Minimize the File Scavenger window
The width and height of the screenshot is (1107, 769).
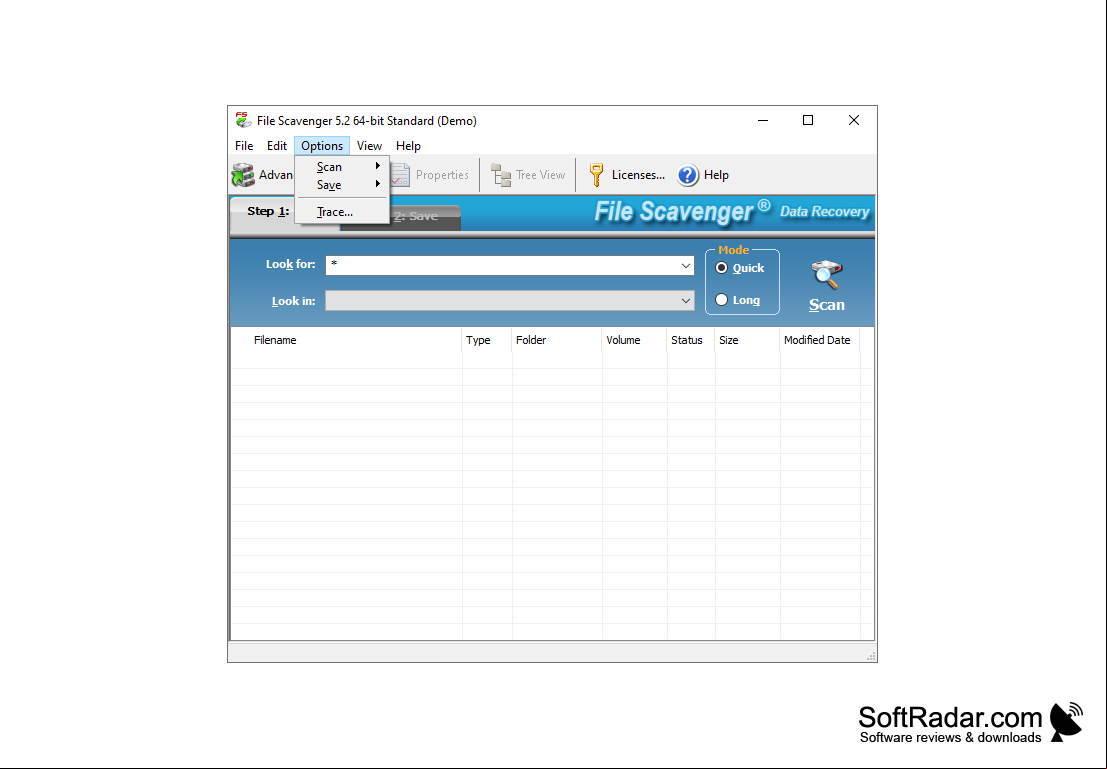pyautogui.click(x=762, y=121)
